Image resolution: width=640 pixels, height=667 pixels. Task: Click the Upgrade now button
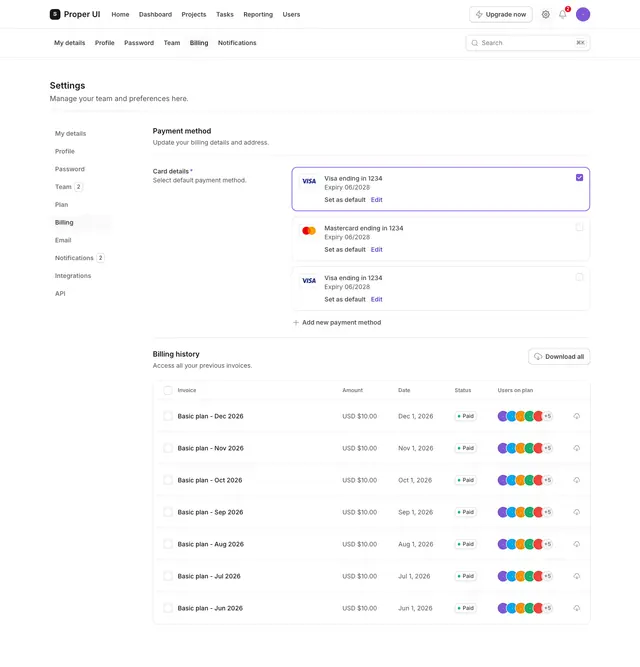[x=501, y=14]
